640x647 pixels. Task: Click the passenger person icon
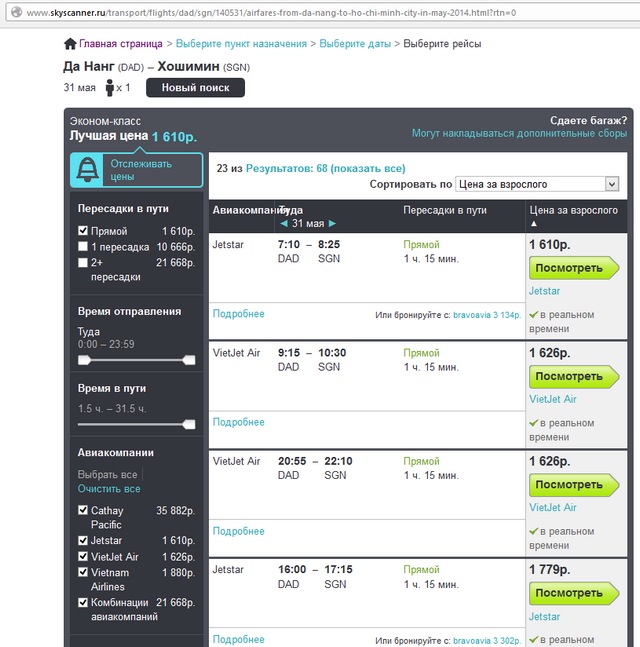coord(109,88)
